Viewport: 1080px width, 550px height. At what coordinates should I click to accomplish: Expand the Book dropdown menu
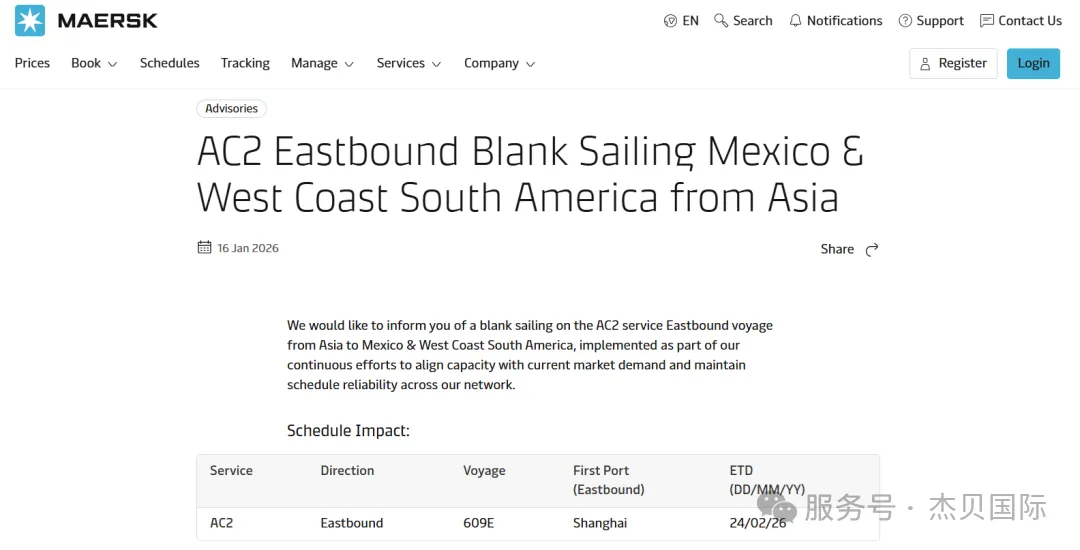pos(94,63)
